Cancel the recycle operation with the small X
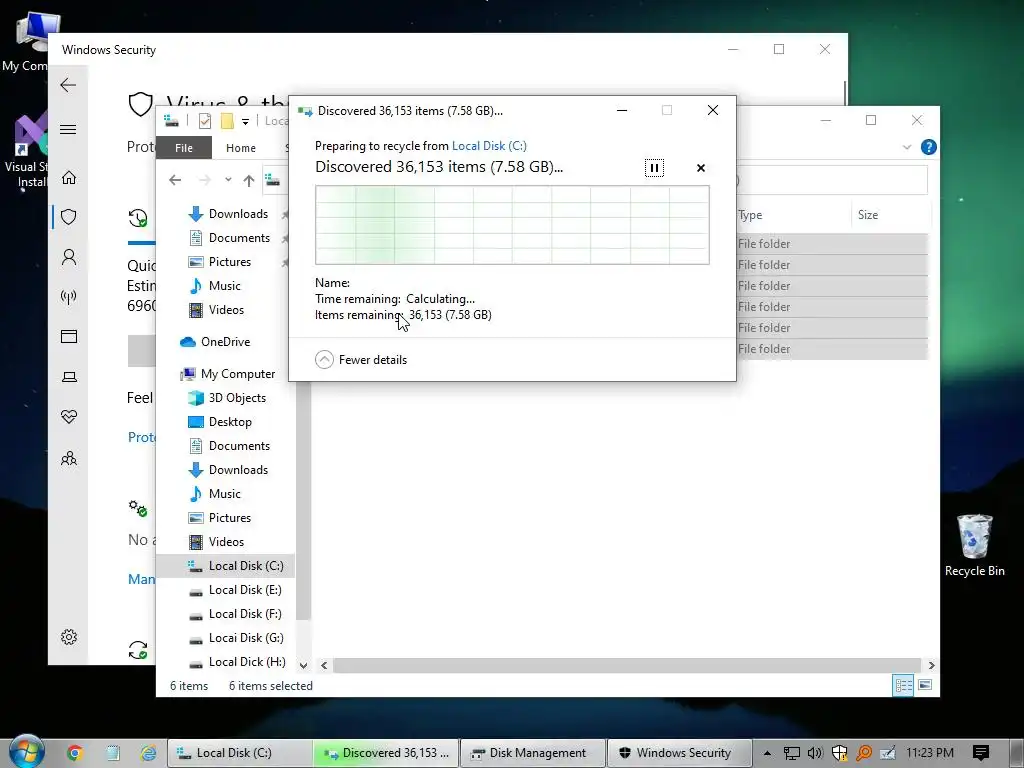Screen dimensions: 1024x768 click(701, 168)
